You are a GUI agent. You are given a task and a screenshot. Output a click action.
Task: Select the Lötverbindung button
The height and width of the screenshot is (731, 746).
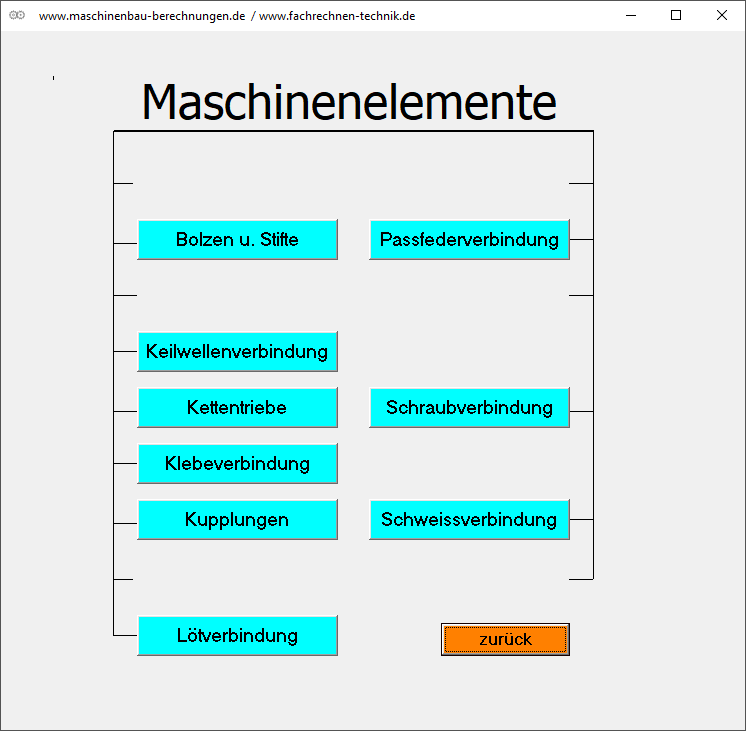[x=237, y=636]
